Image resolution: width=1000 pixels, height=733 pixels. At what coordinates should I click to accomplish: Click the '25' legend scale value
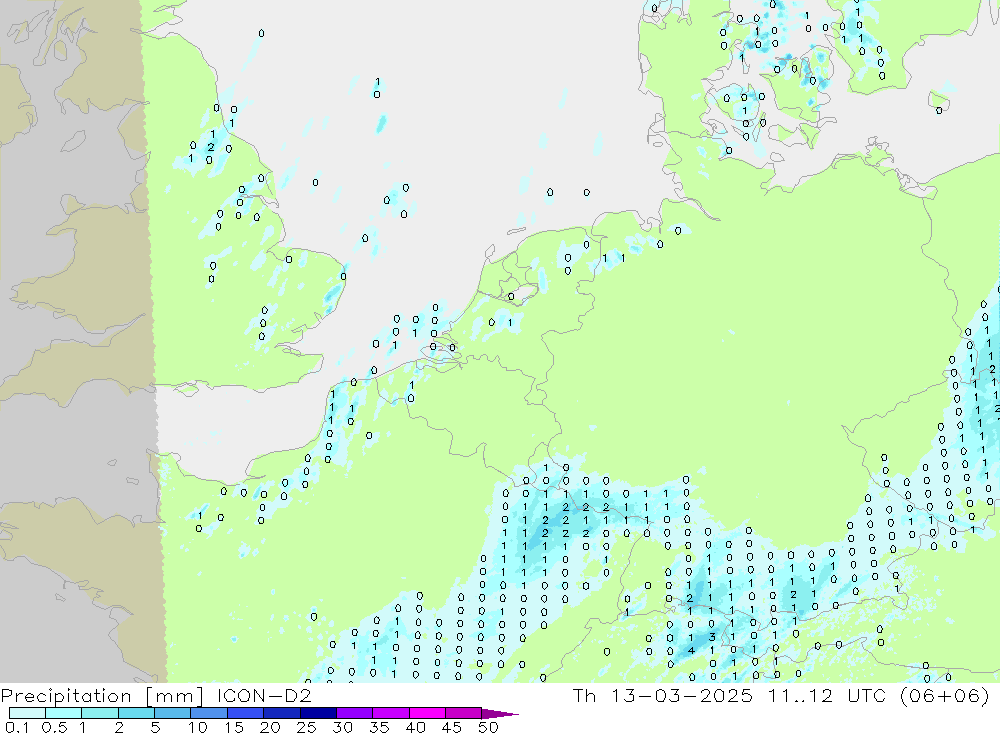point(306,727)
